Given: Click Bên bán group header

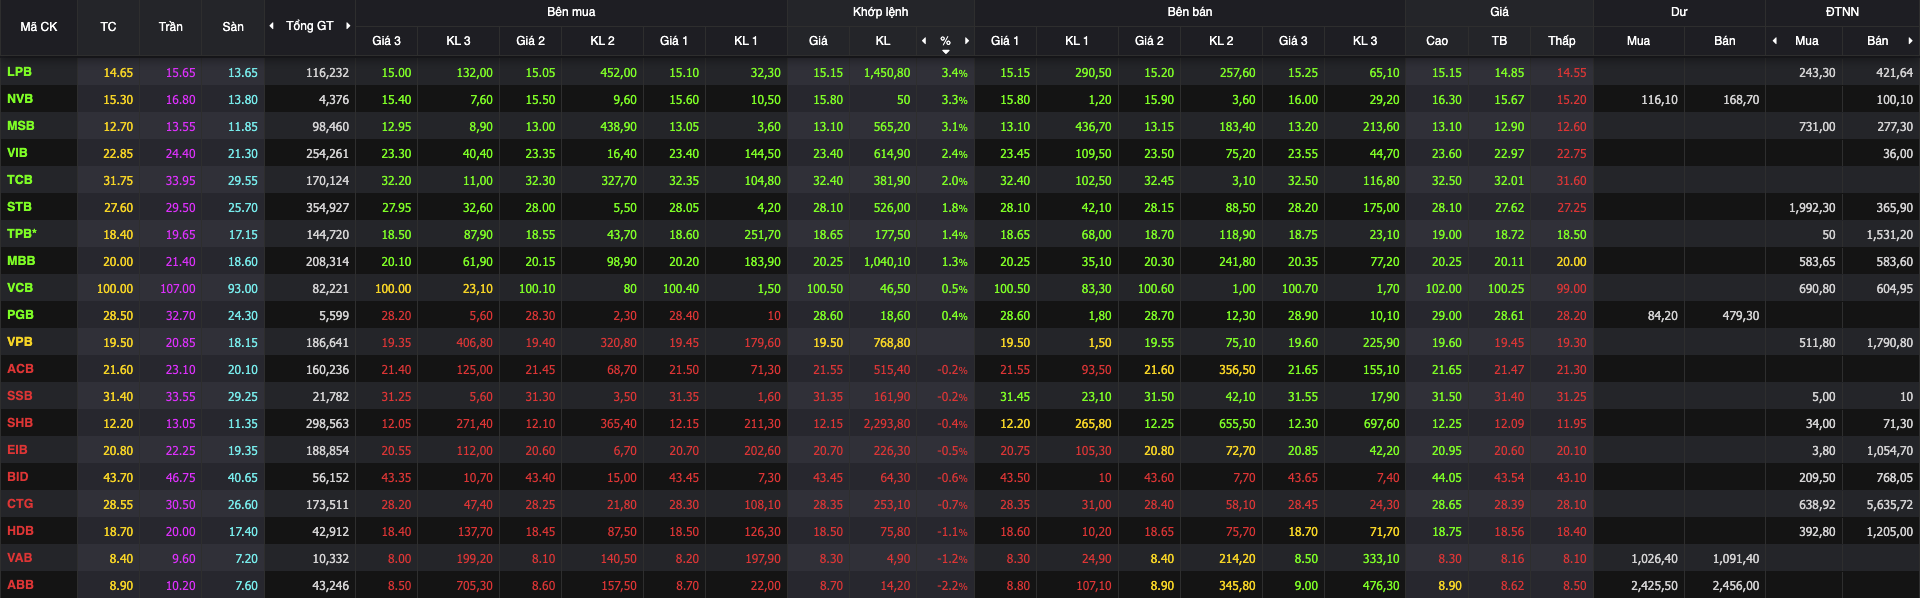Looking at the screenshot, I should pyautogui.click(x=1190, y=12).
